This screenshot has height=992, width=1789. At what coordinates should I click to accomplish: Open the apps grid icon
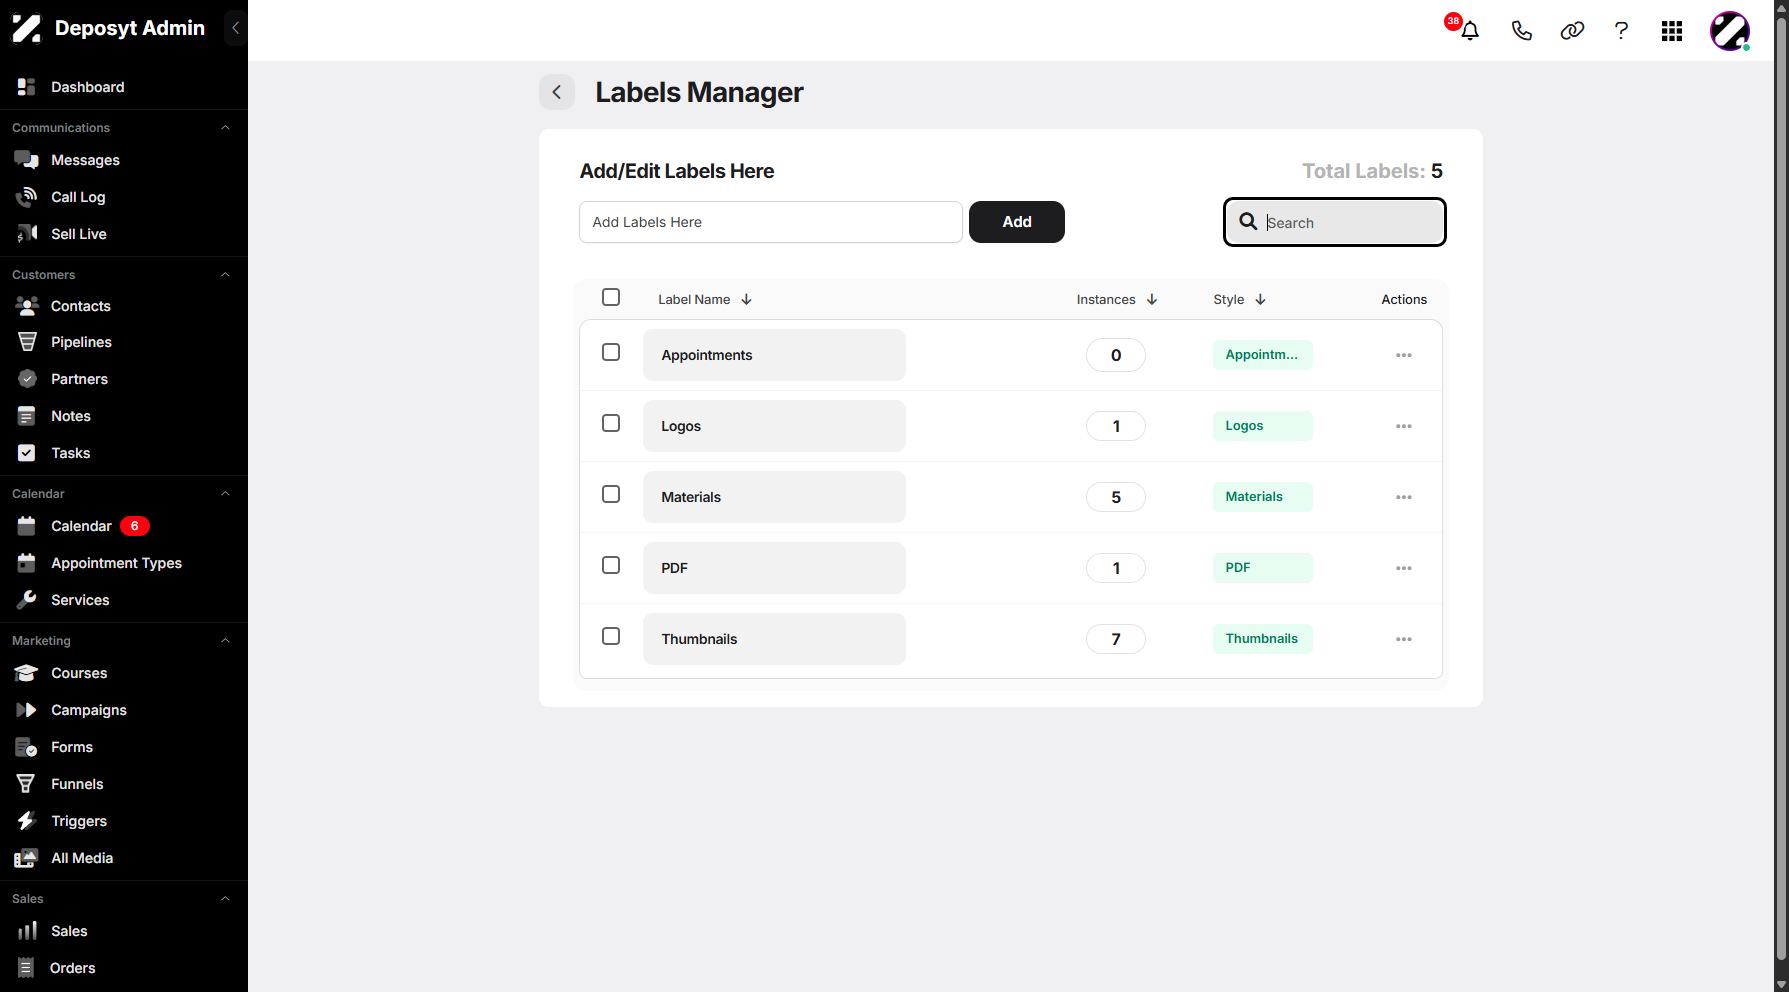(x=1672, y=31)
